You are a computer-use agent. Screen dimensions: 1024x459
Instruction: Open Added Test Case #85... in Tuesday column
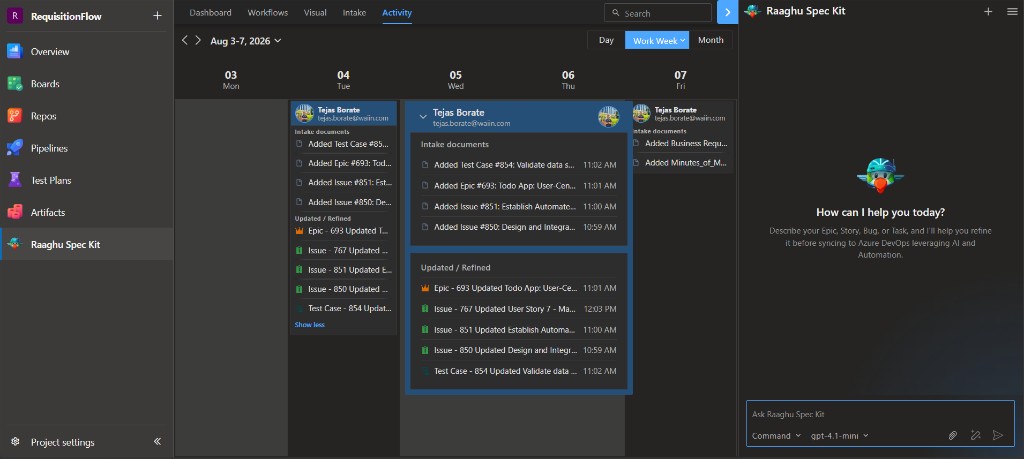[343, 144]
